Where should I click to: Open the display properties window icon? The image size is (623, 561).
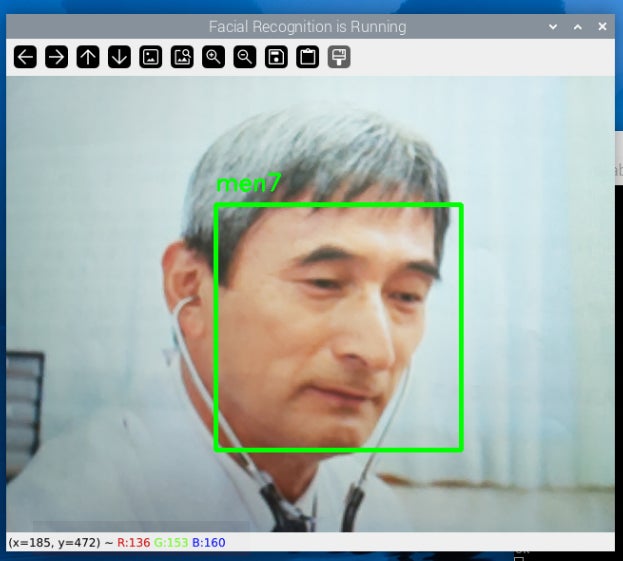coord(339,57)
